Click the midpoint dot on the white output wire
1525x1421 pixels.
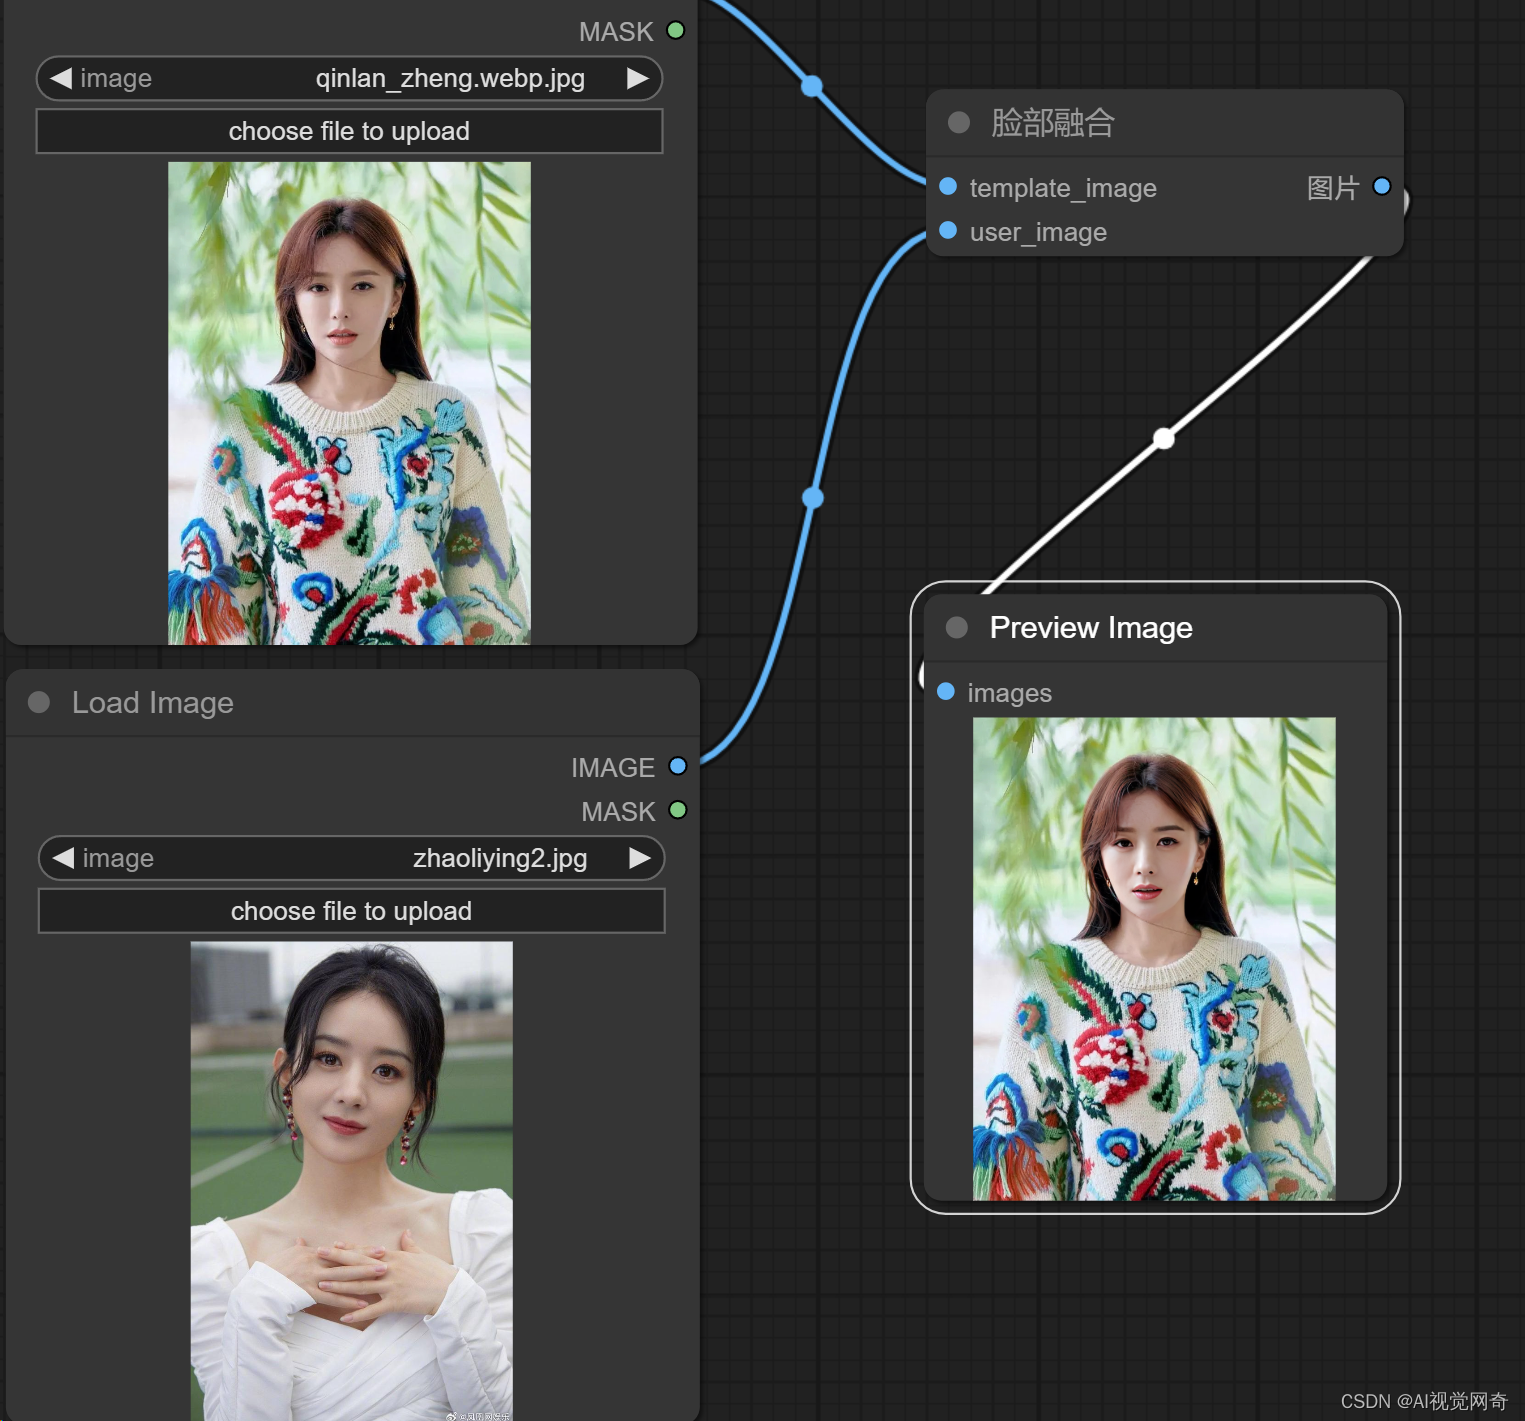[x=1163, y=438]
